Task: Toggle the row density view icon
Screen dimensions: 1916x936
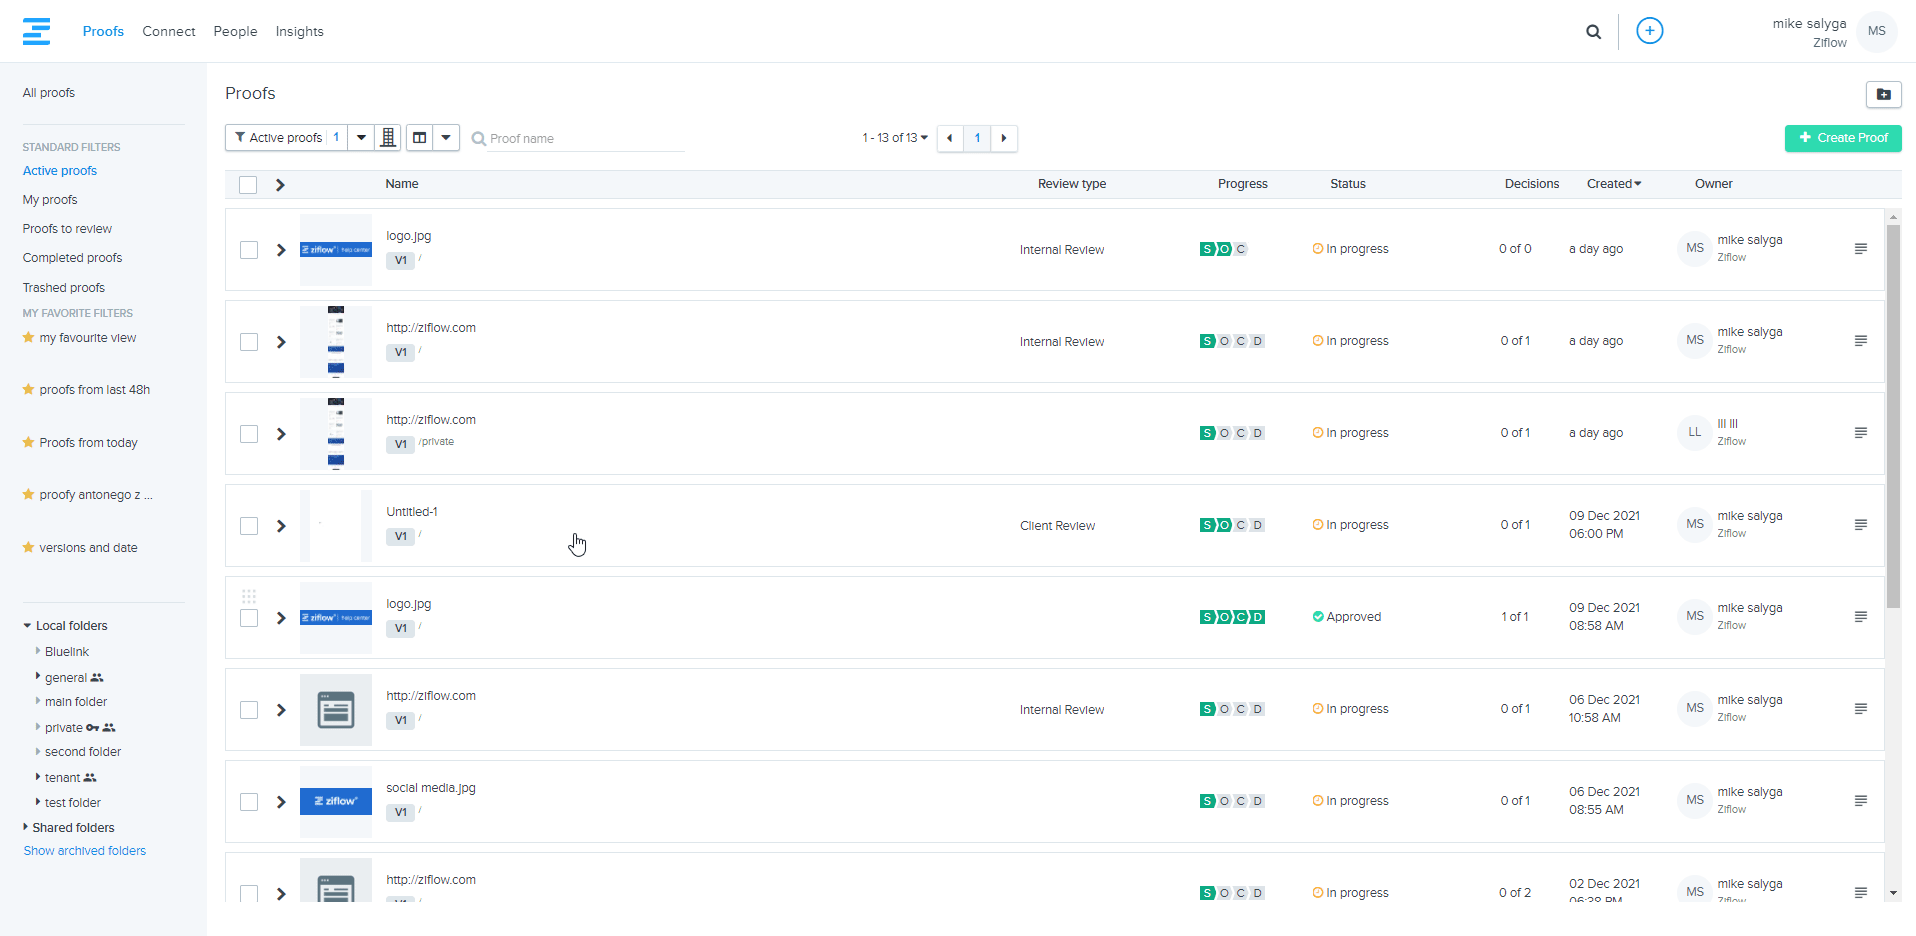Action: (x=388, y=138)
